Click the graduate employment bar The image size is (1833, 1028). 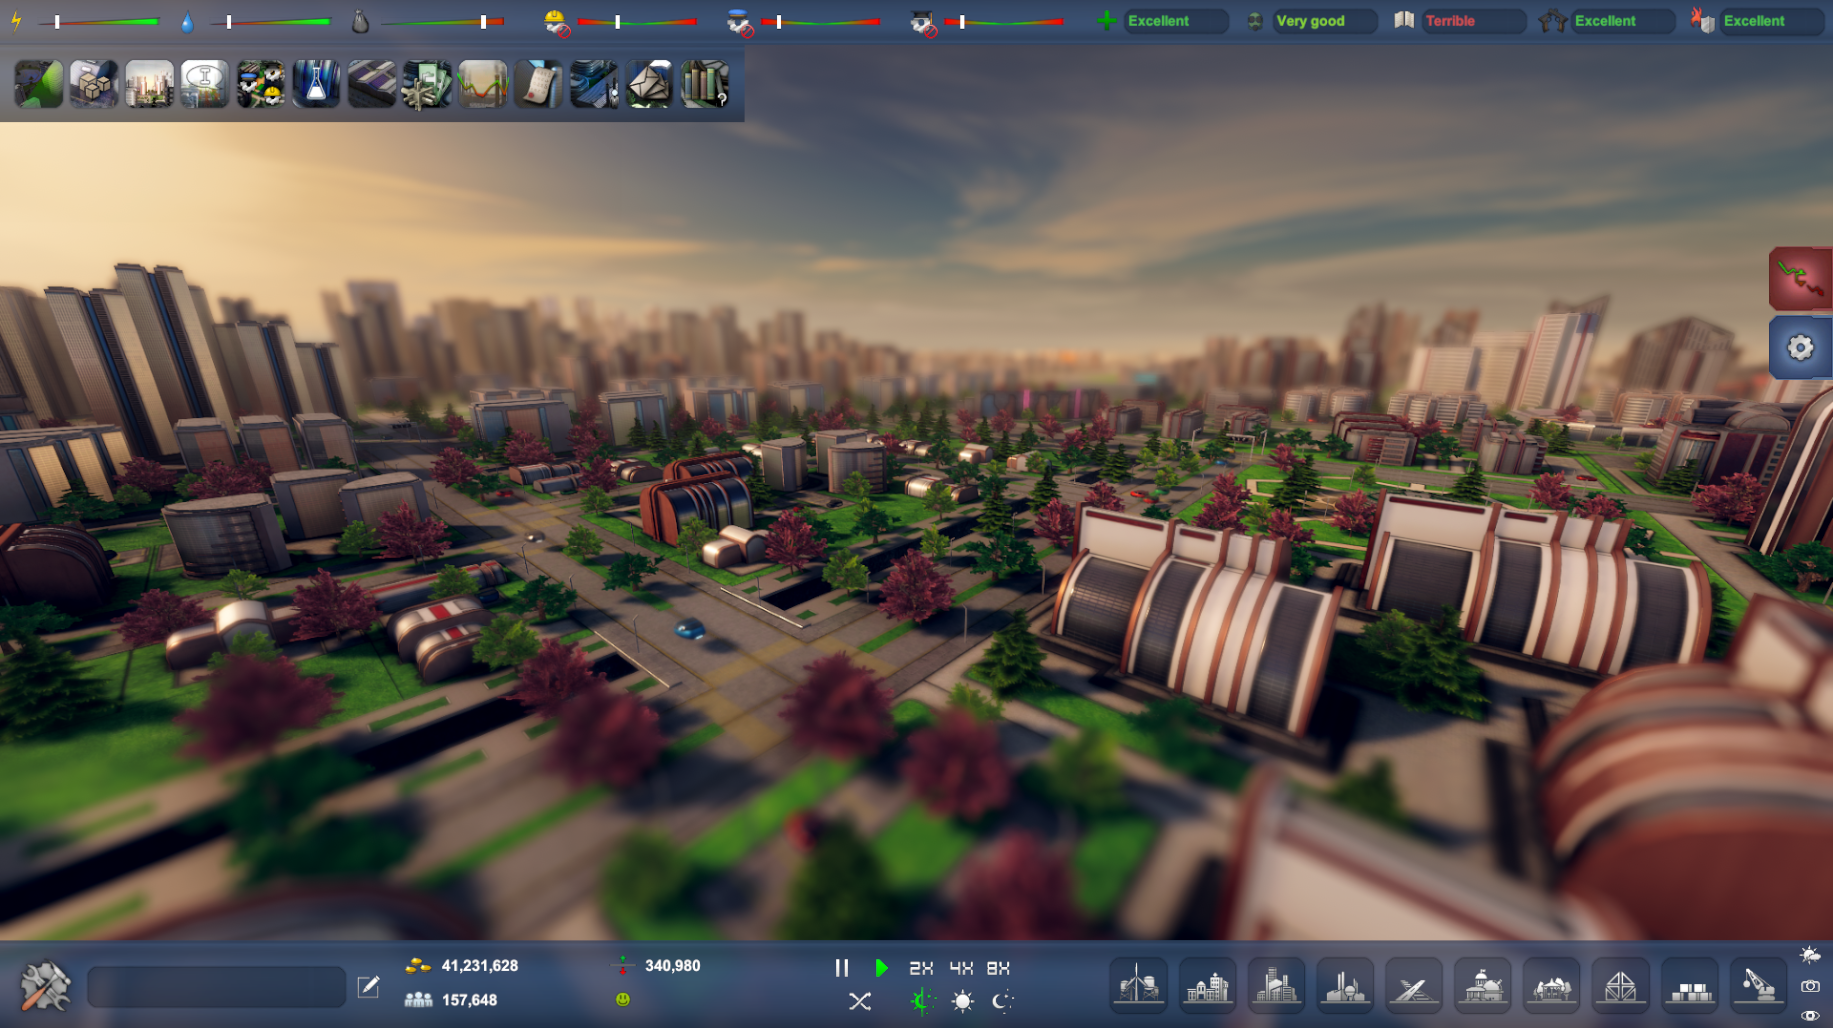point(1003,21)
